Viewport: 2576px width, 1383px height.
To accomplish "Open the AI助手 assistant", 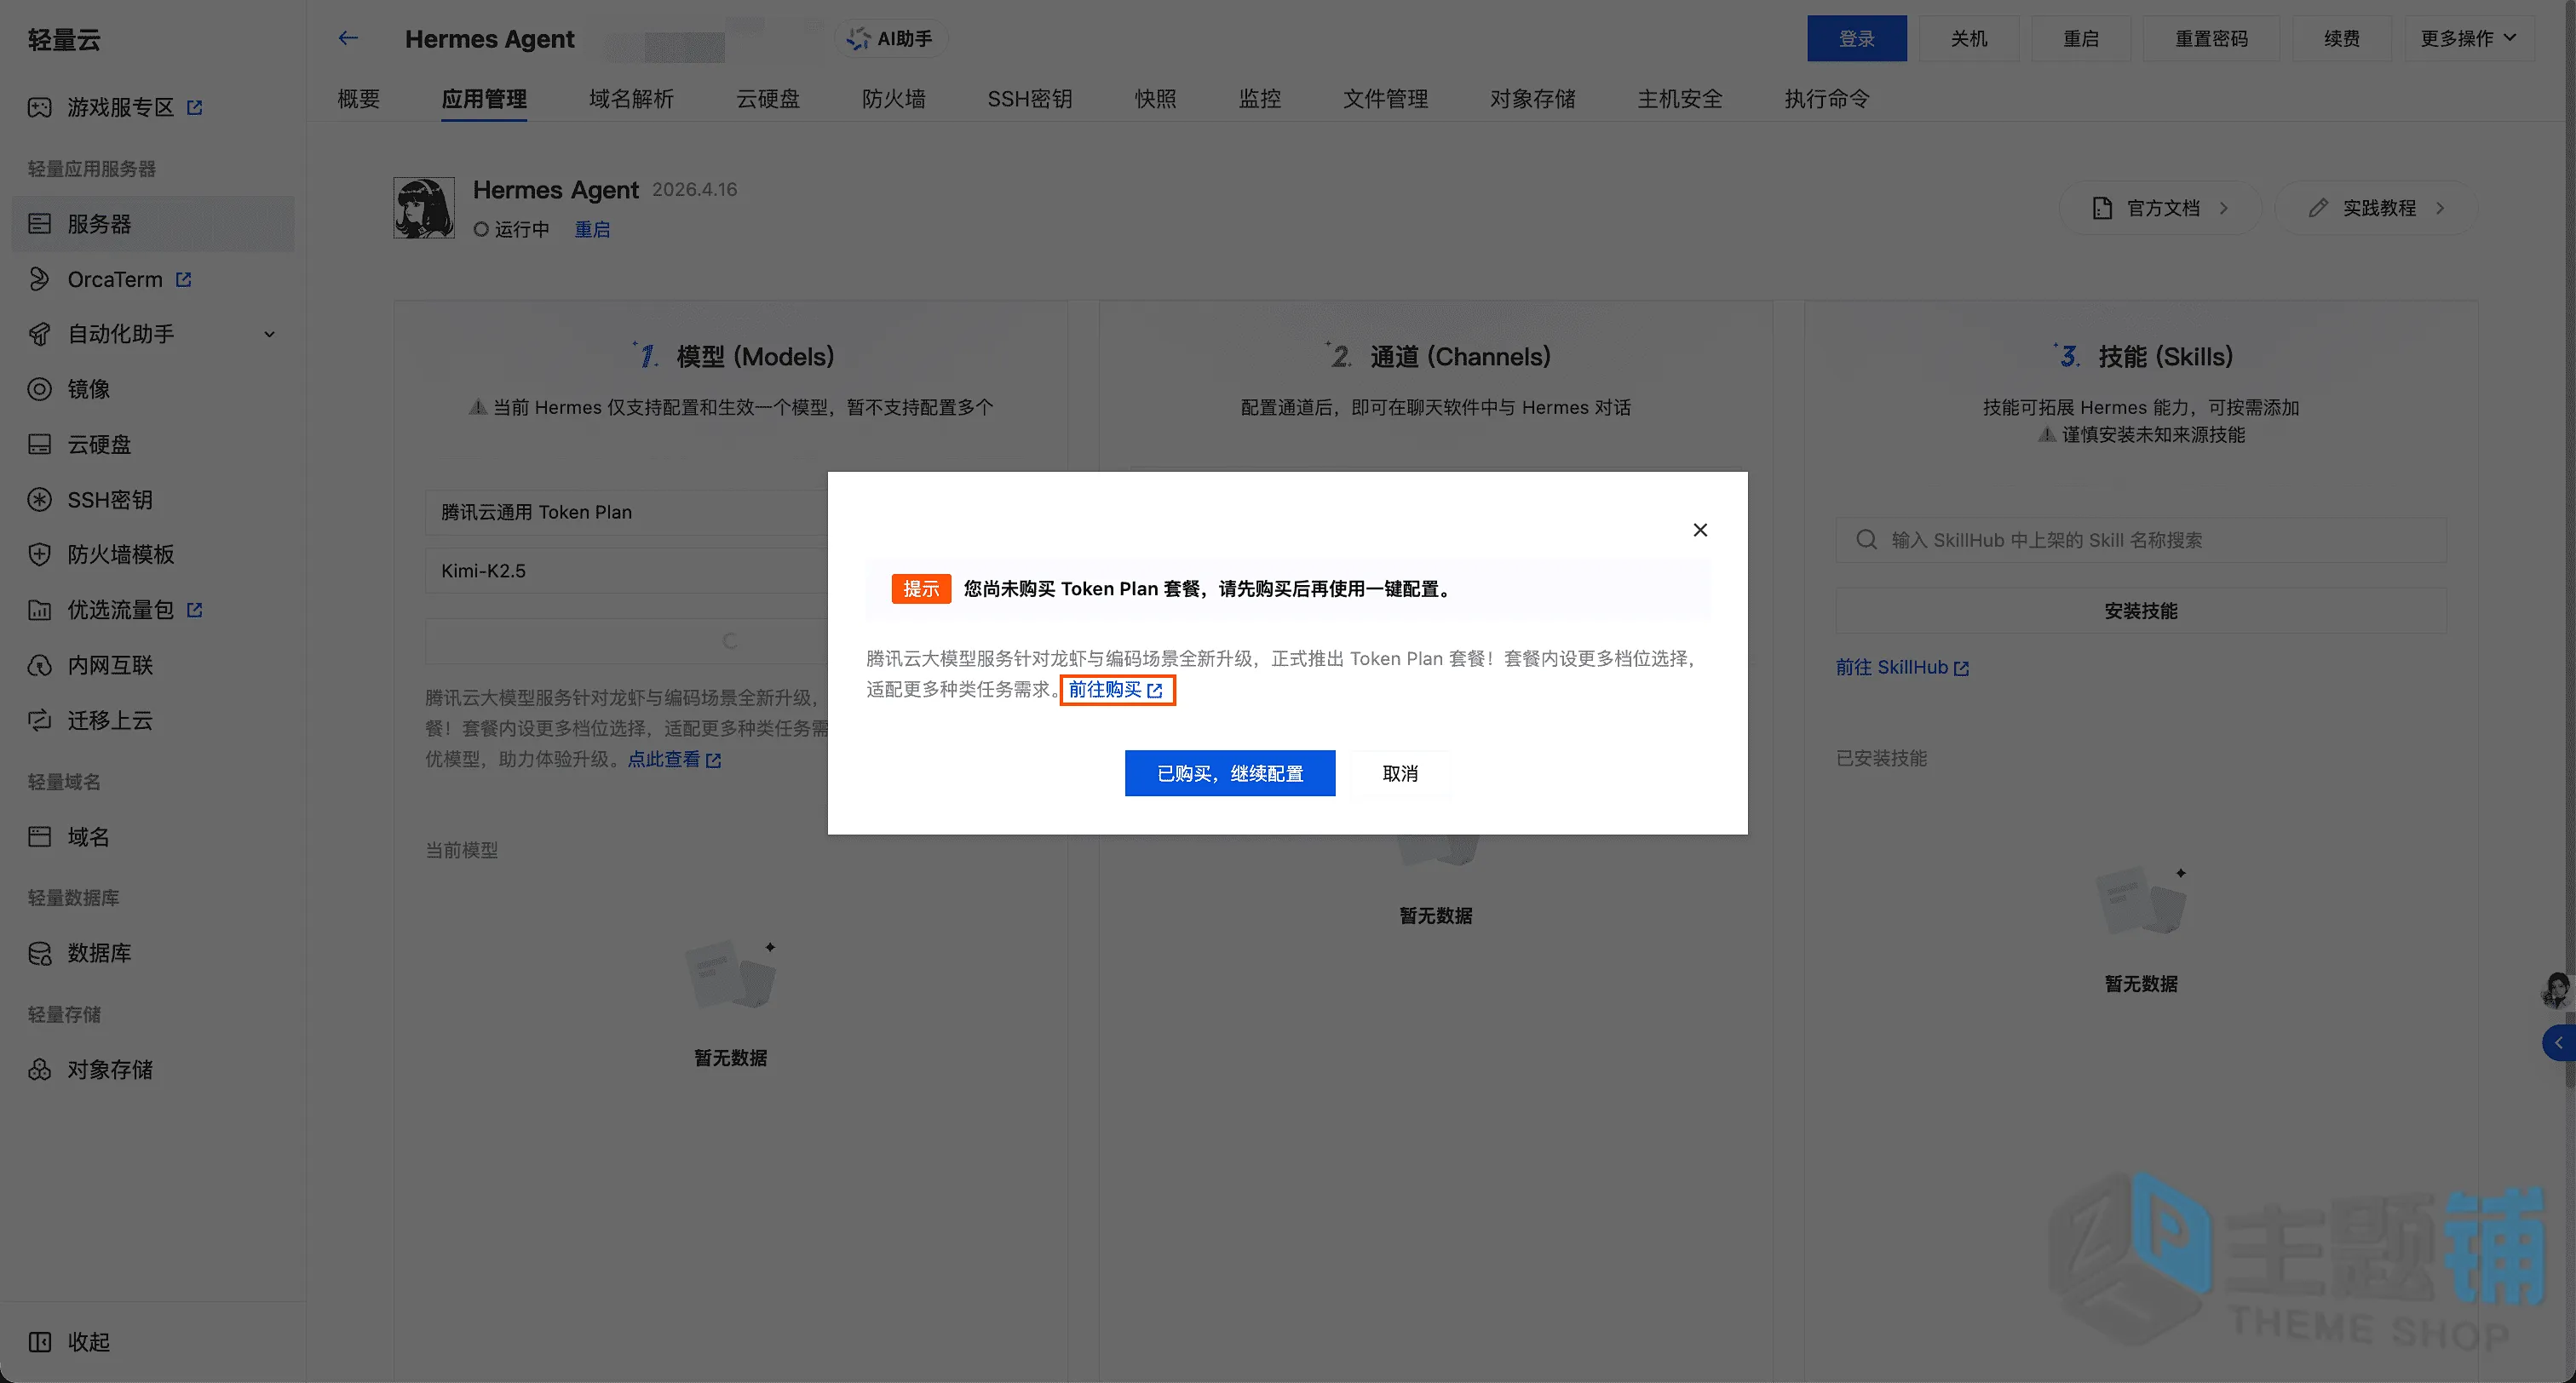I will [890, 38].
